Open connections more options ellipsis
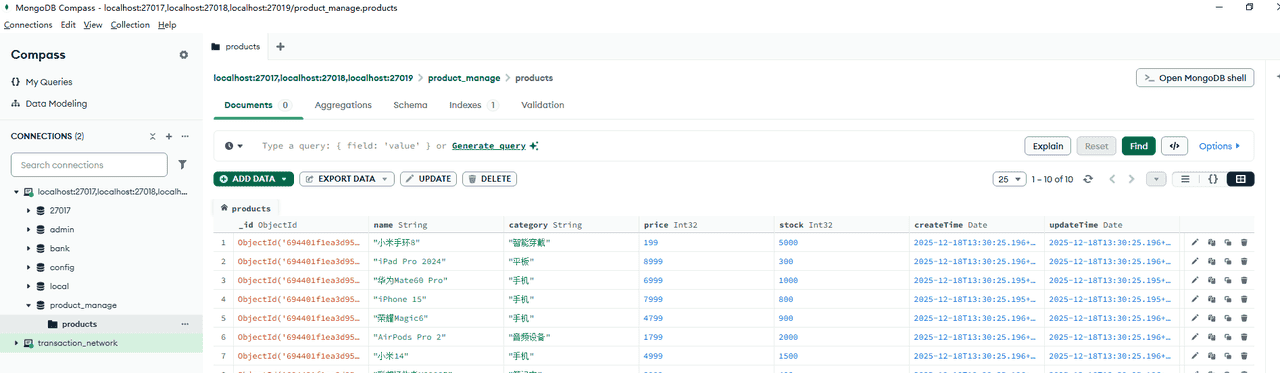 click(185, 136)
